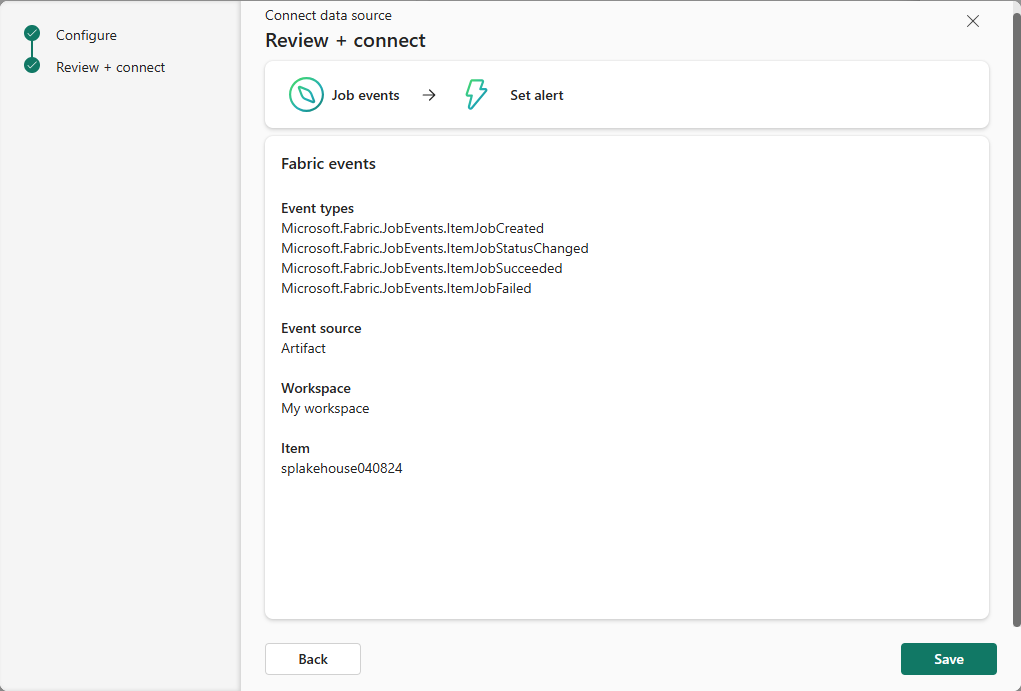Select Microsoft.Fabric.JobEvents.ItemJobCreated text
This screenshot has width=1021, height=691.
pos(412,229)
